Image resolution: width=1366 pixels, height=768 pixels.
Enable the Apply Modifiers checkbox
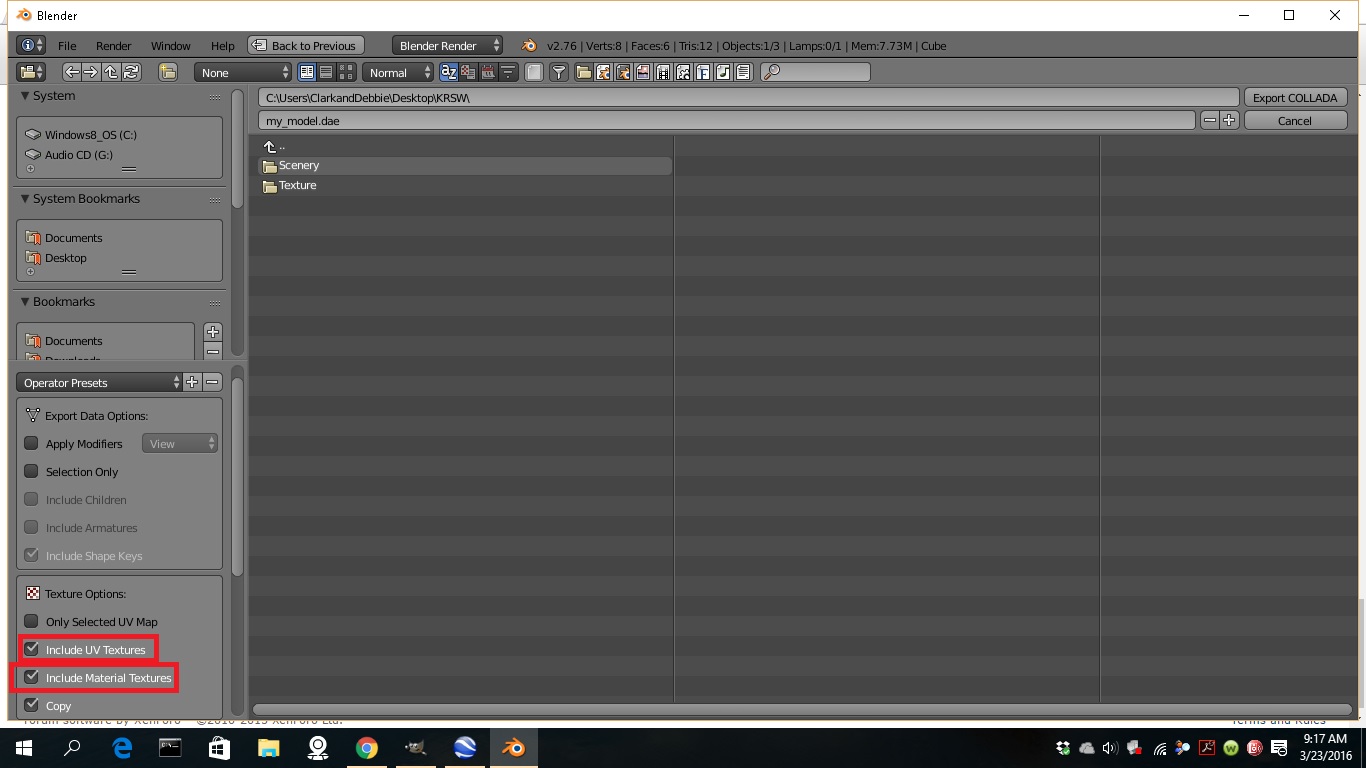tap(32, 444)
